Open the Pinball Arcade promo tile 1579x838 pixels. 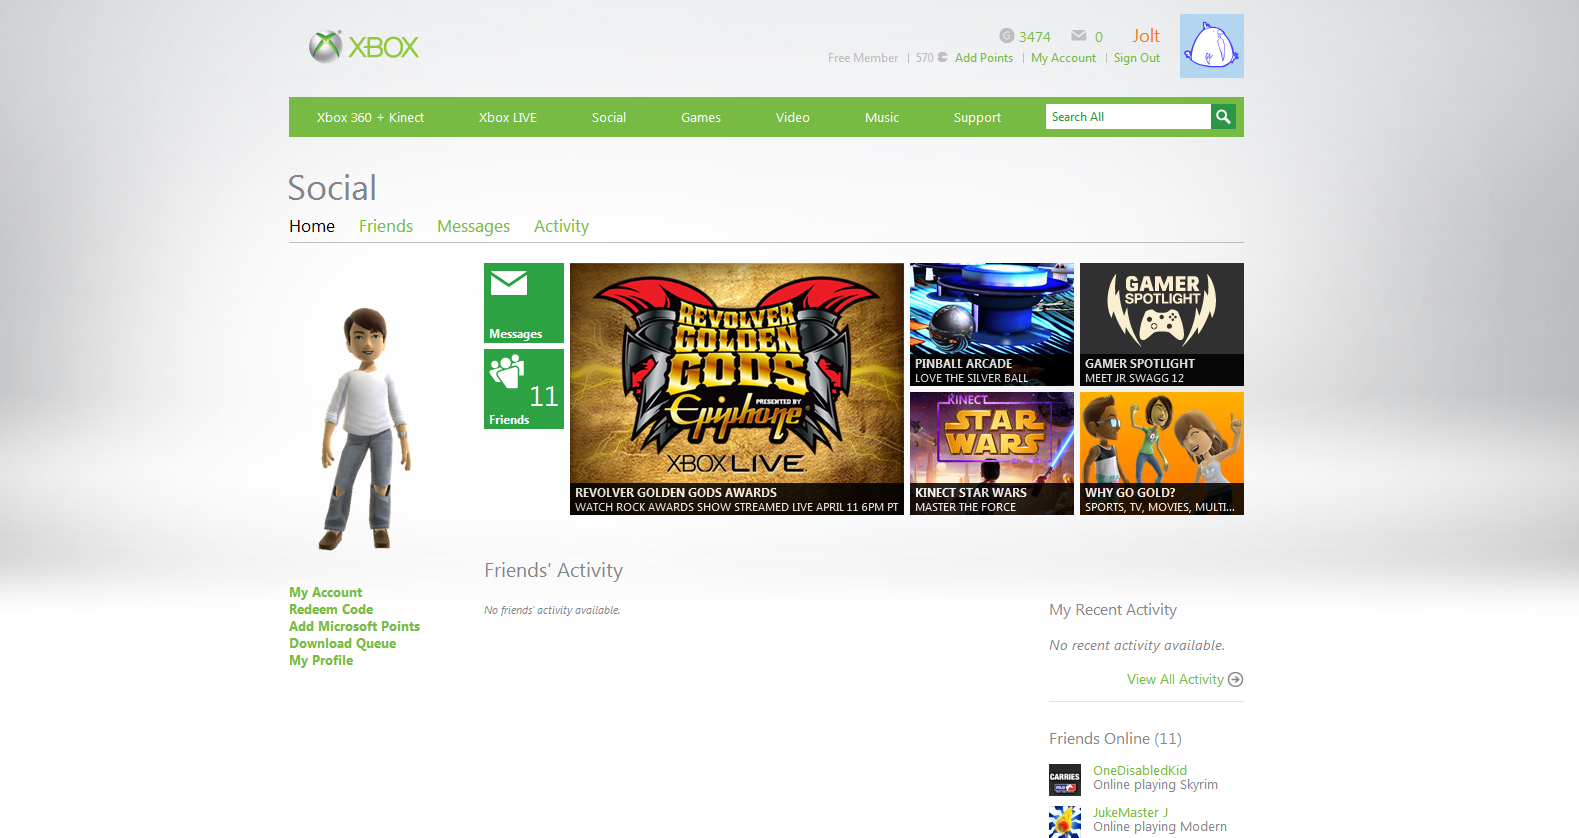[x=992, y=324]
